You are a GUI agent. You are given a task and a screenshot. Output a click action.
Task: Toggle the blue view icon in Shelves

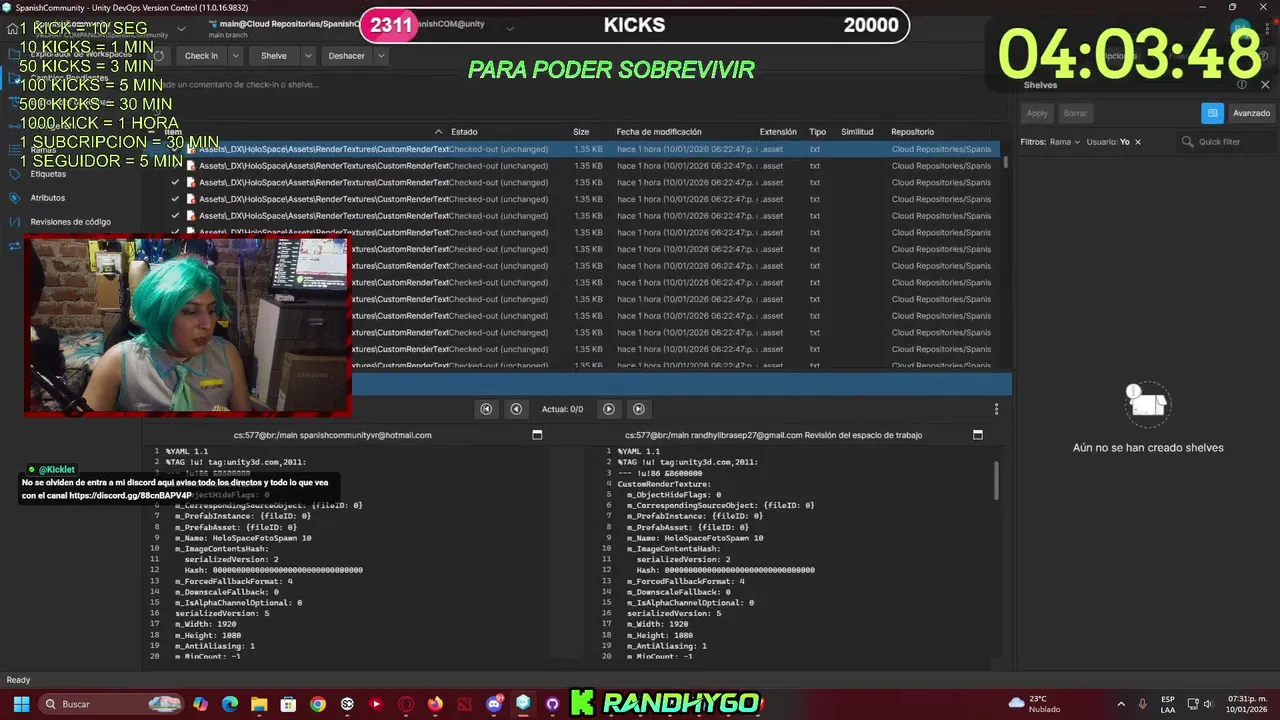pyautogui.click(x=1212, y=113)
